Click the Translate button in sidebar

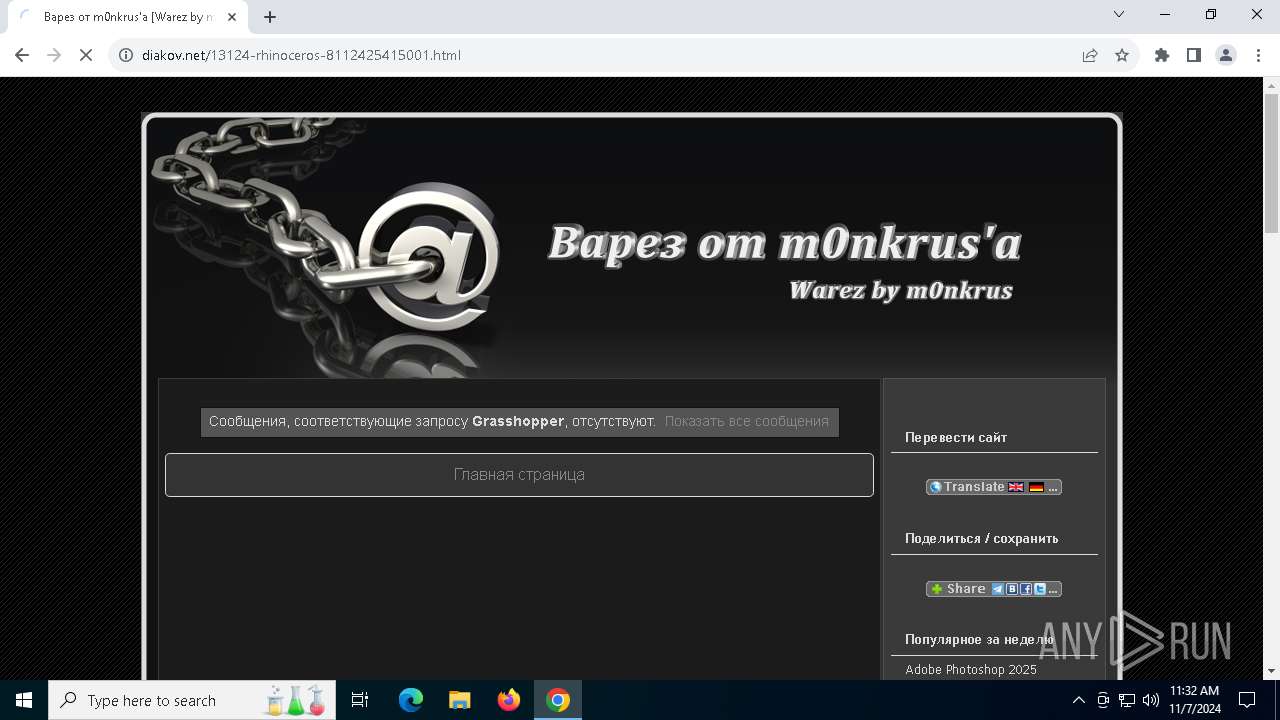[993, 487]
